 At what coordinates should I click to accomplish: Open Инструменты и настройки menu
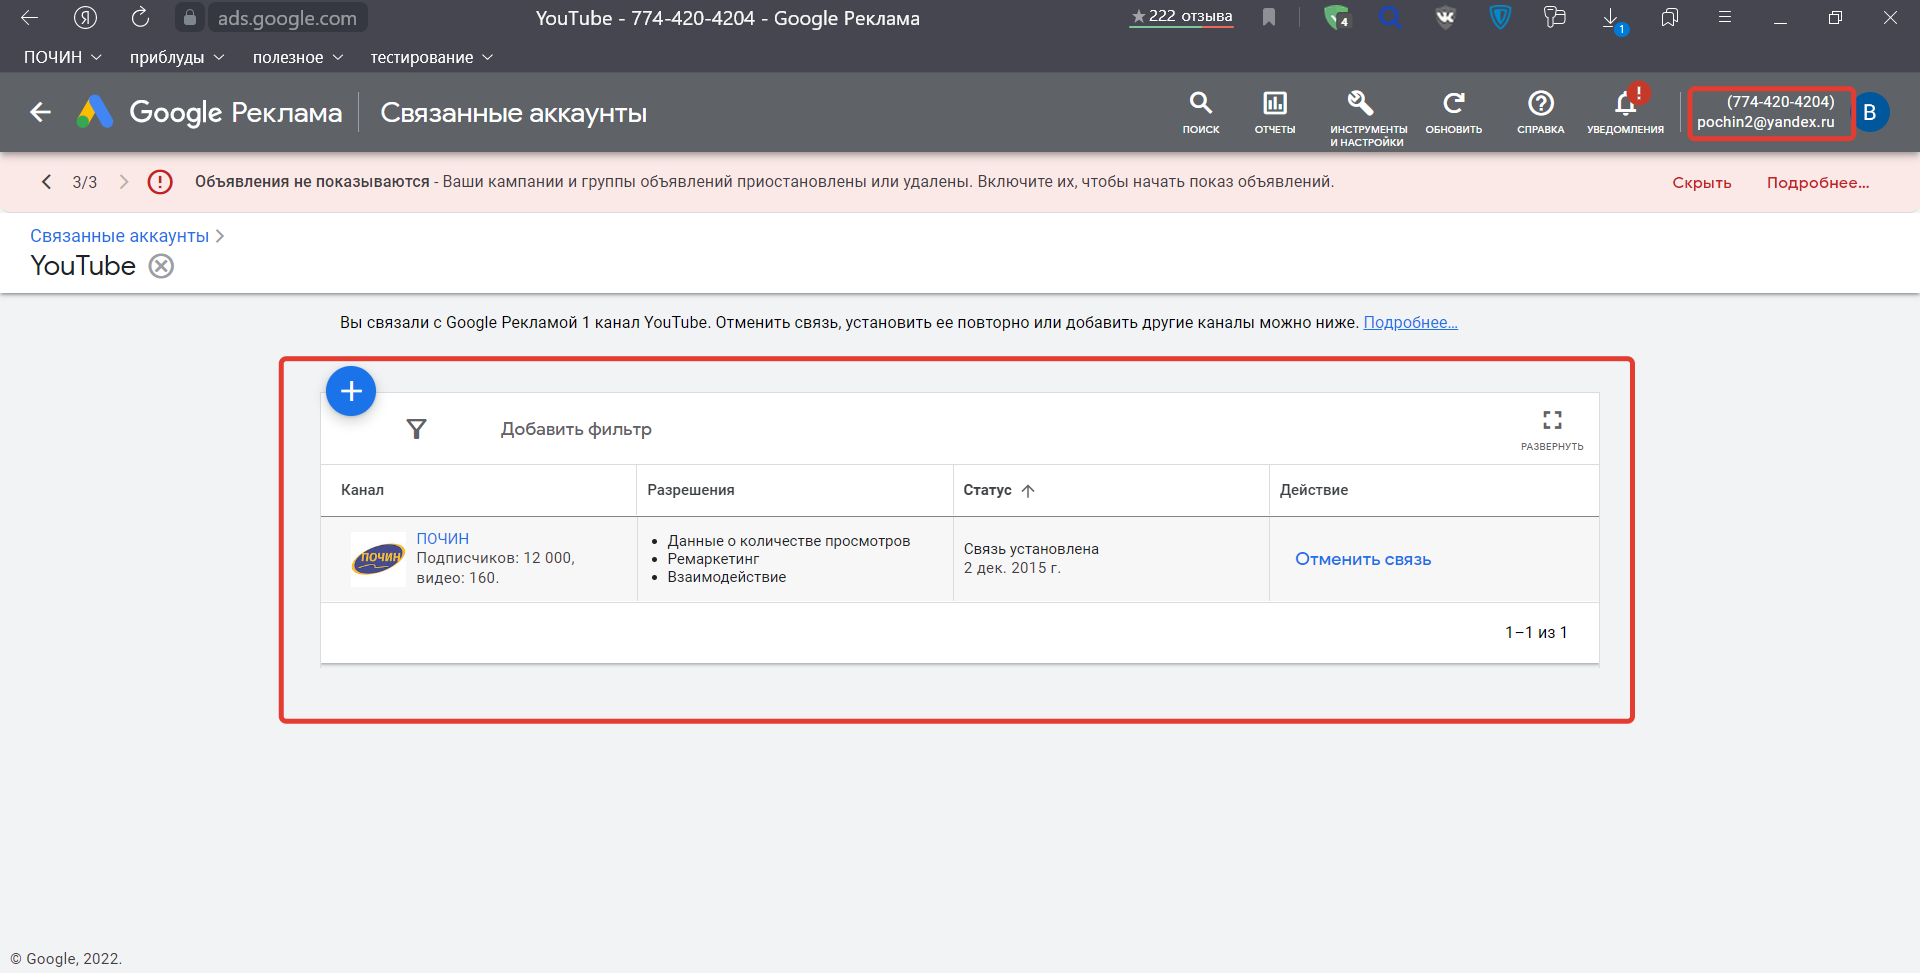coord(1368,118)
